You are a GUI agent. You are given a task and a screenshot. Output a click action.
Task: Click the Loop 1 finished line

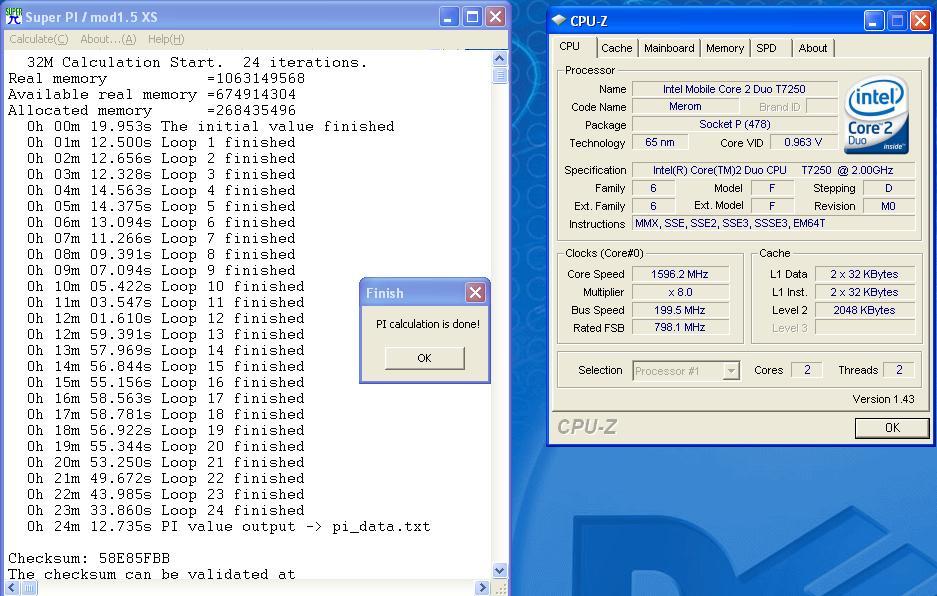[x=161, y=143]
